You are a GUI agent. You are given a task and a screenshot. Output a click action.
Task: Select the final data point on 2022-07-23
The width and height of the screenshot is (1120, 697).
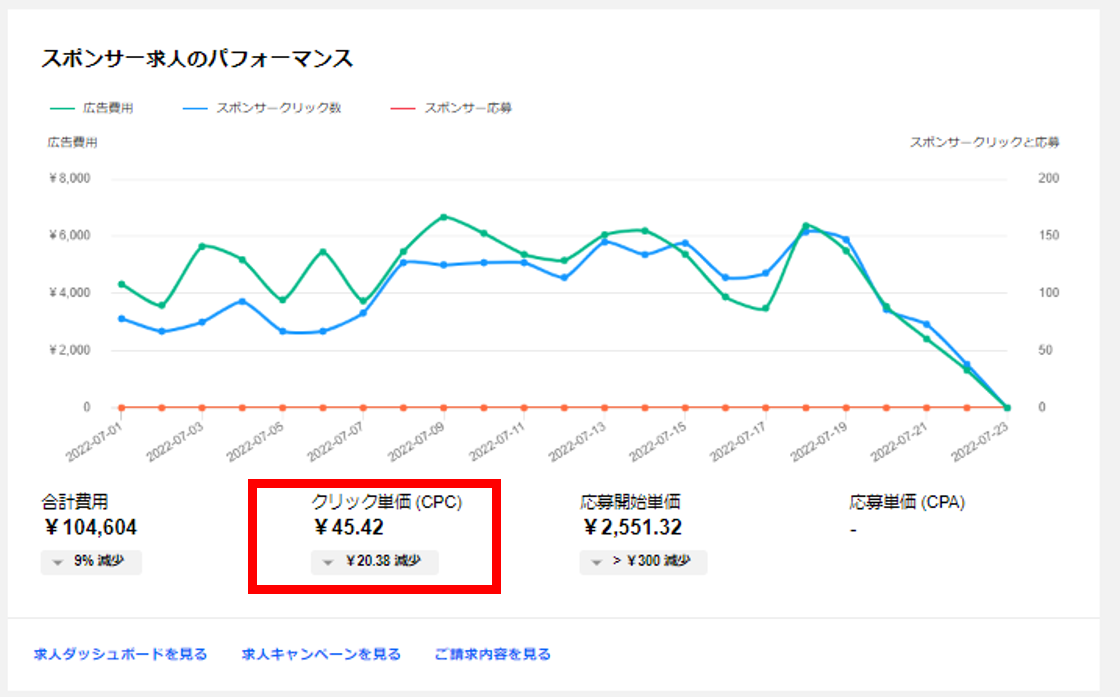coord(1007,407)
